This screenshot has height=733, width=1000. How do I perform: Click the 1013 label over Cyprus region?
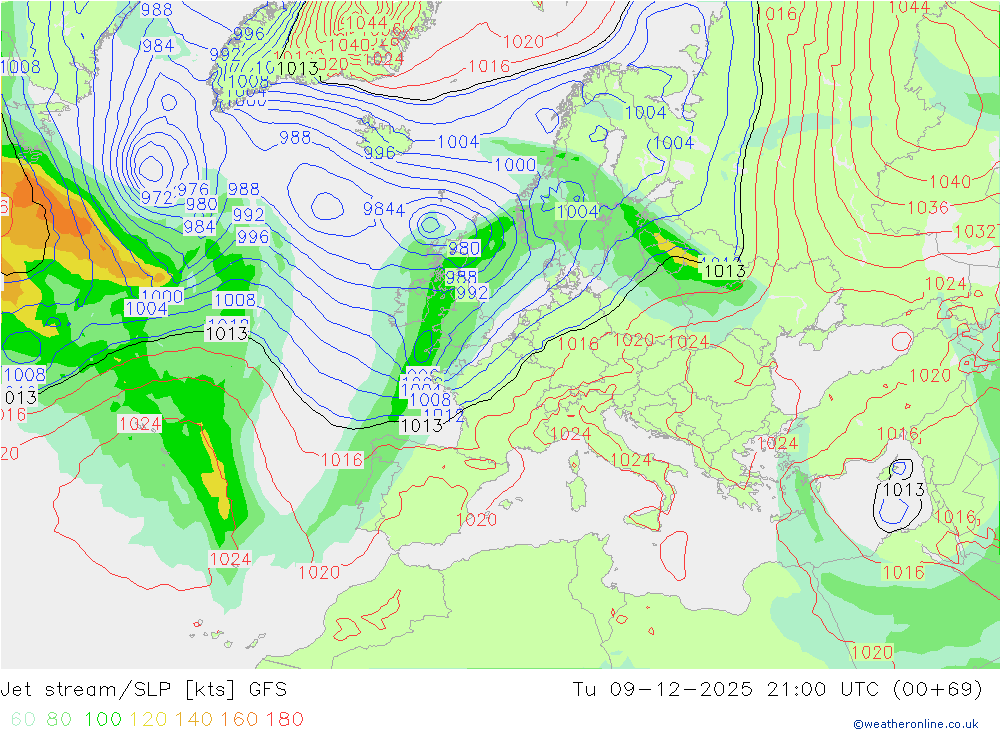point(904,489)
